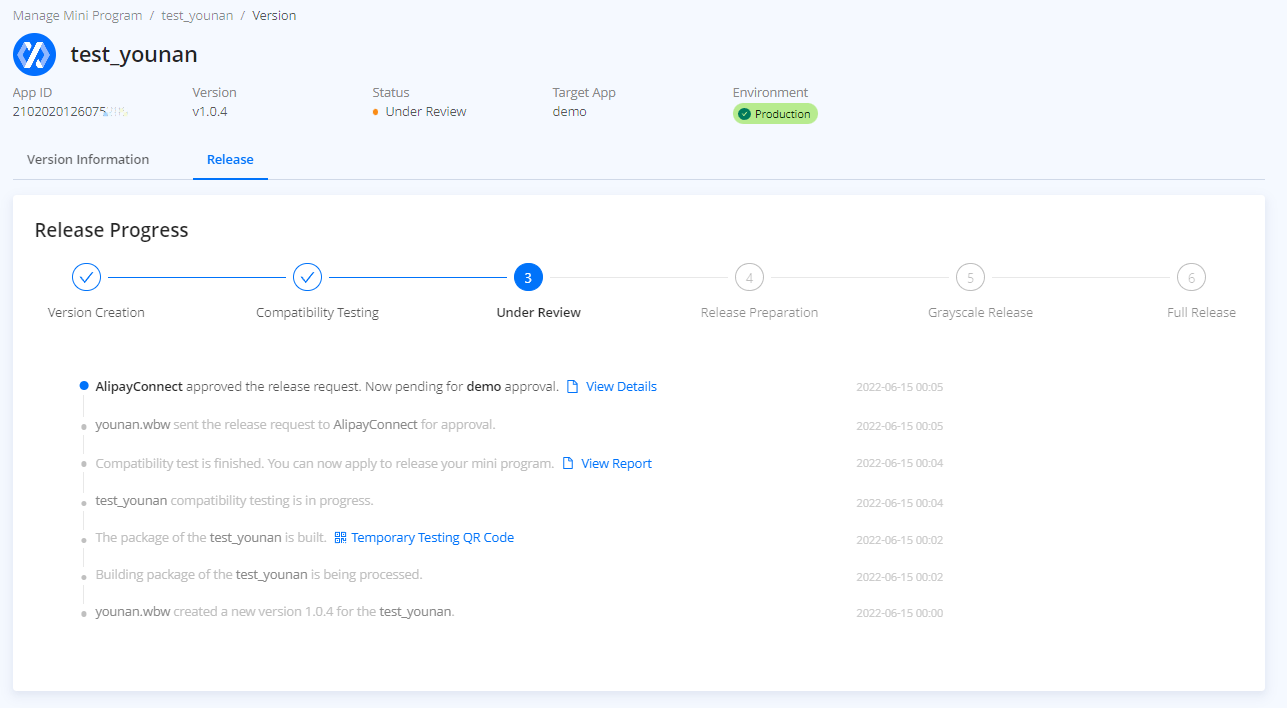Go to Manage Mini Program breadcrumb
1287x708 pixels.
point(77,16)
